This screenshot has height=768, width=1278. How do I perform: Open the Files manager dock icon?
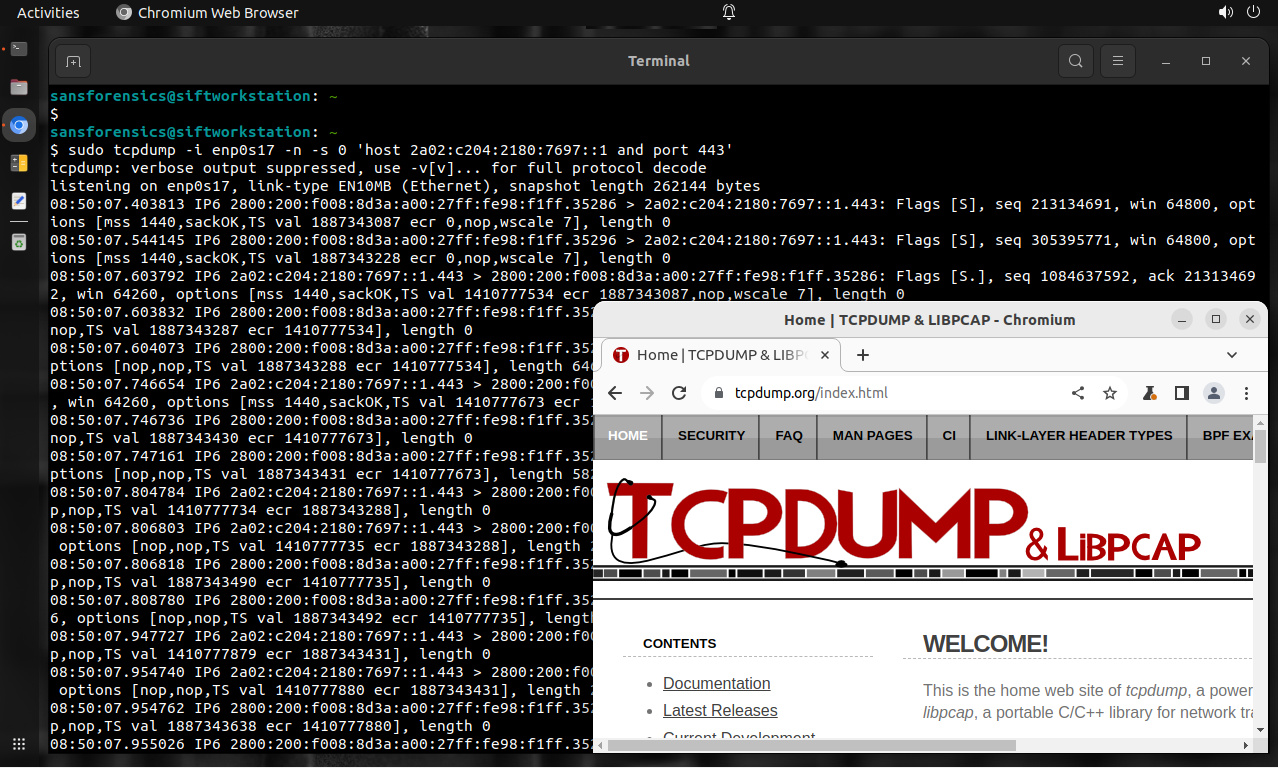coord(19,86)
